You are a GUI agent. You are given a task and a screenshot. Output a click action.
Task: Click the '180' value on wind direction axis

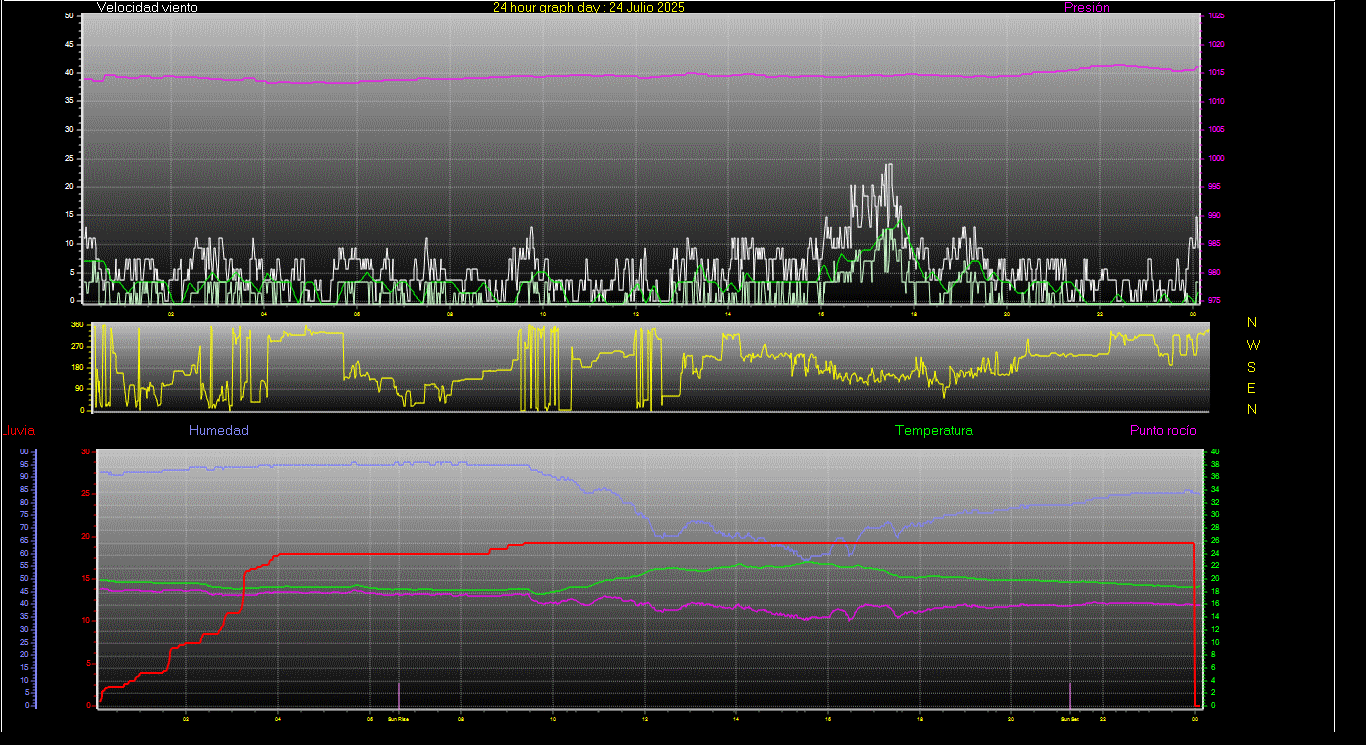point(78,367)
